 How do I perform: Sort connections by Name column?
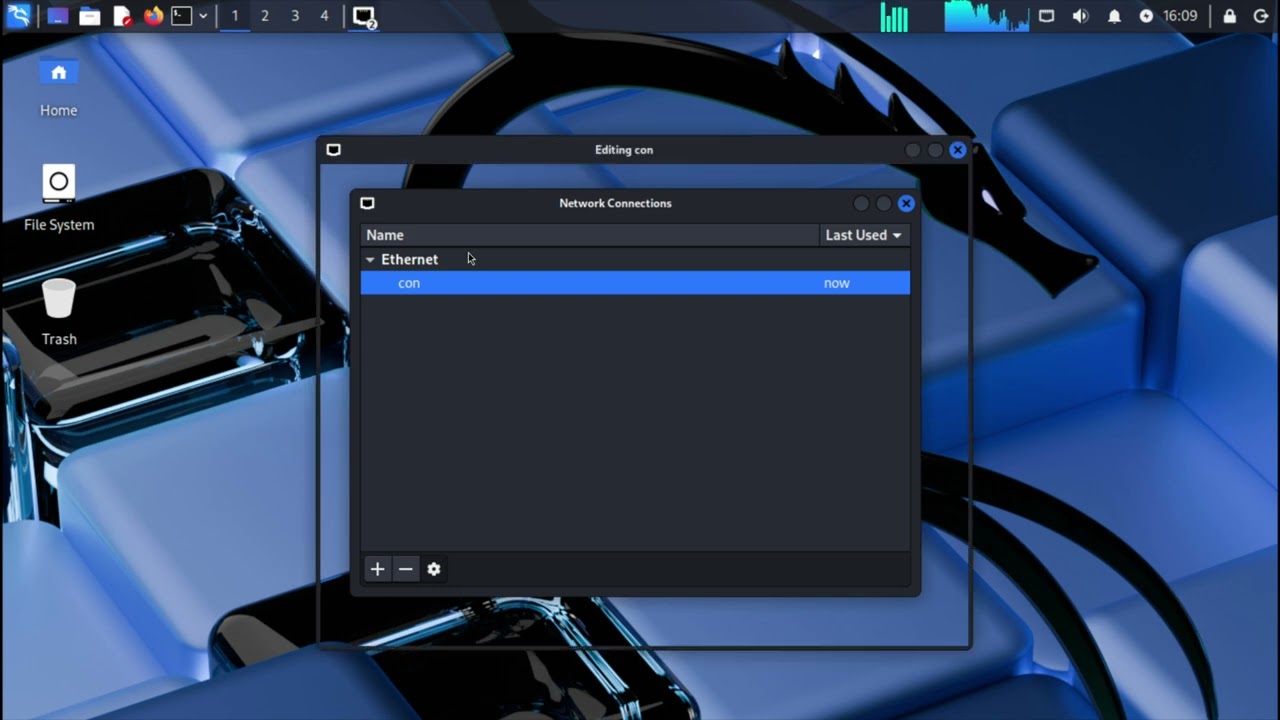click(x=590, y=235)
